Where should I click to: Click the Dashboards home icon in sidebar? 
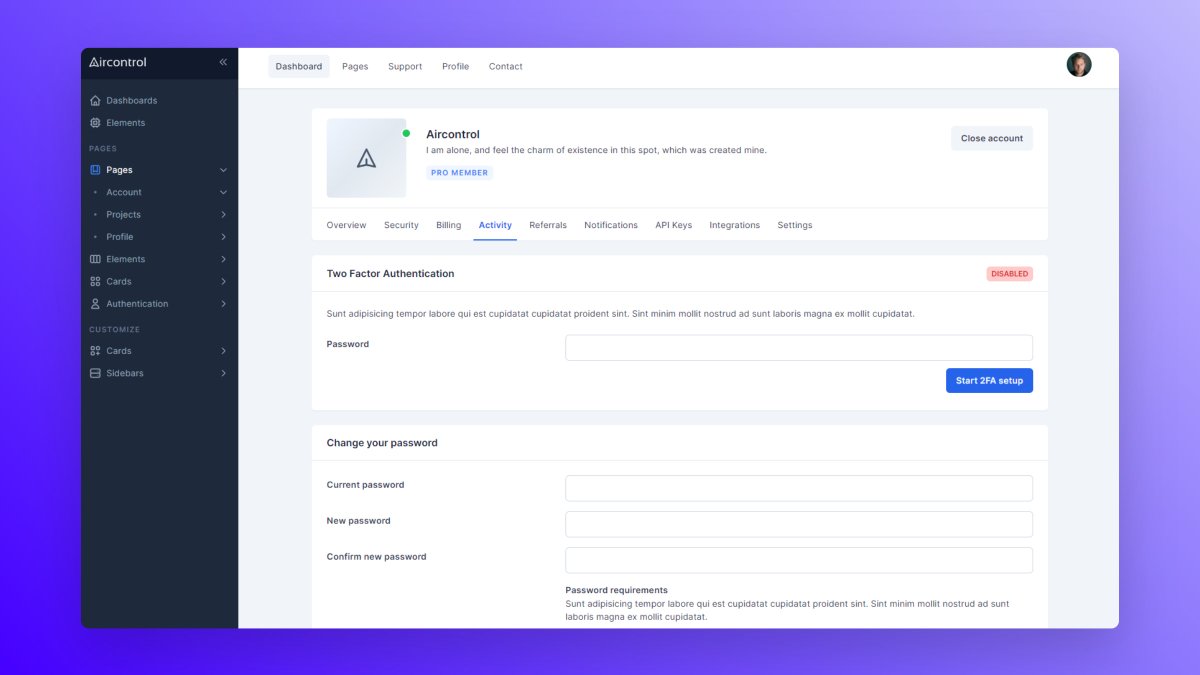(x=96, y=100)
